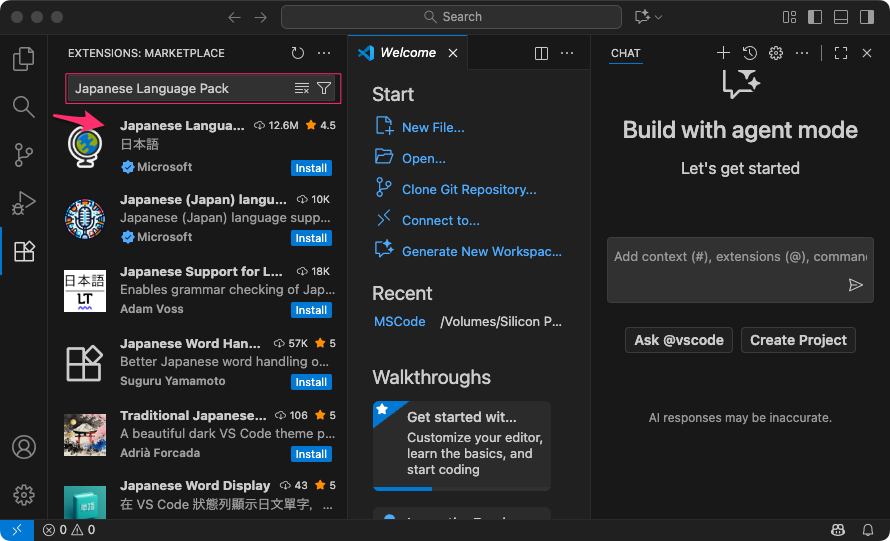
Task: Select the Welcome editor tab
Action: [x=407, y=53]
